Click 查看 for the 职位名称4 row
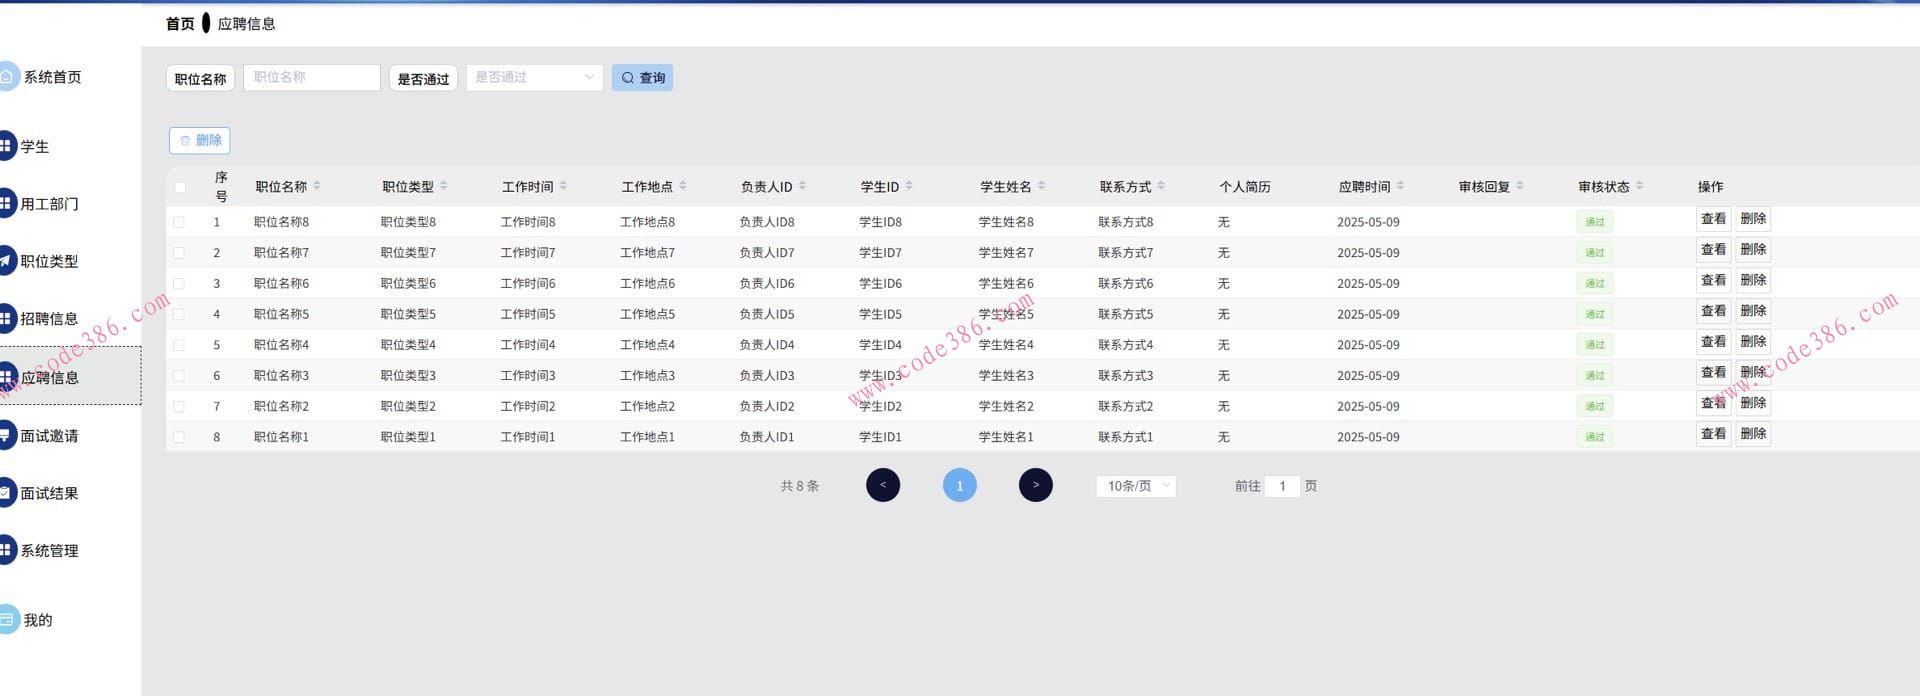 click(1713, 342)
